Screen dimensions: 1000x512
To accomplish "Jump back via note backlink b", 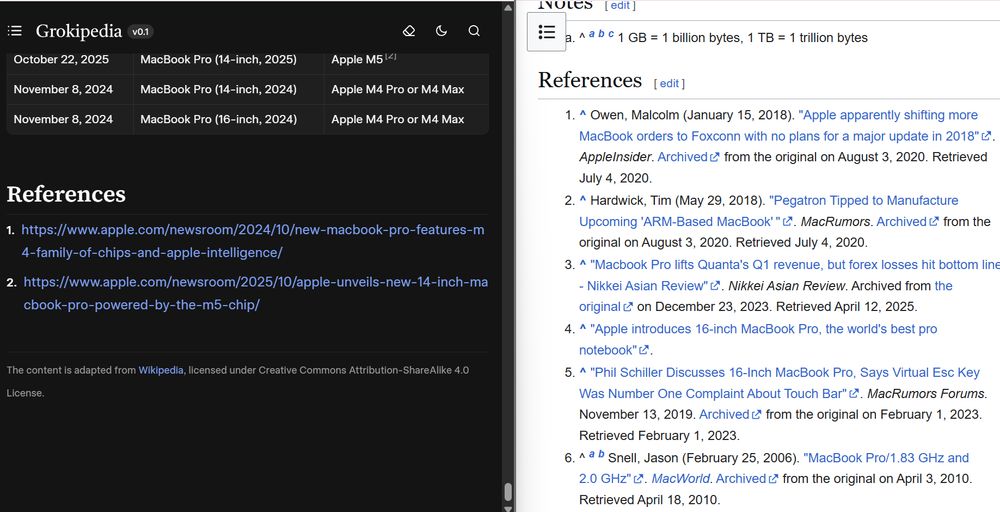I will pyautogui.click(x=601, y=34).
